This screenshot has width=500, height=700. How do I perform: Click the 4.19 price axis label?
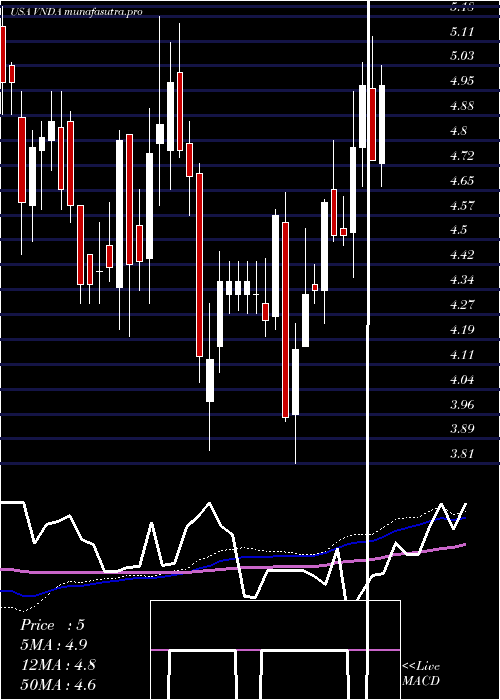pyautogui.click(x=462, y=330)
